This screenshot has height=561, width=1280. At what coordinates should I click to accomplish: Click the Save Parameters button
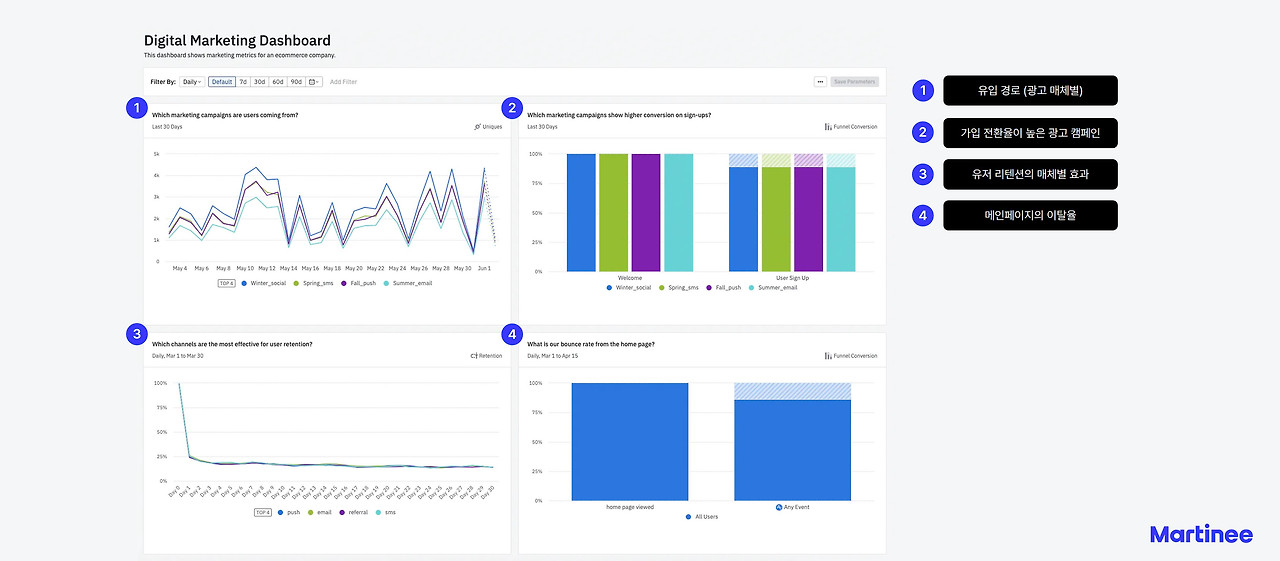[x=854, y=82]
